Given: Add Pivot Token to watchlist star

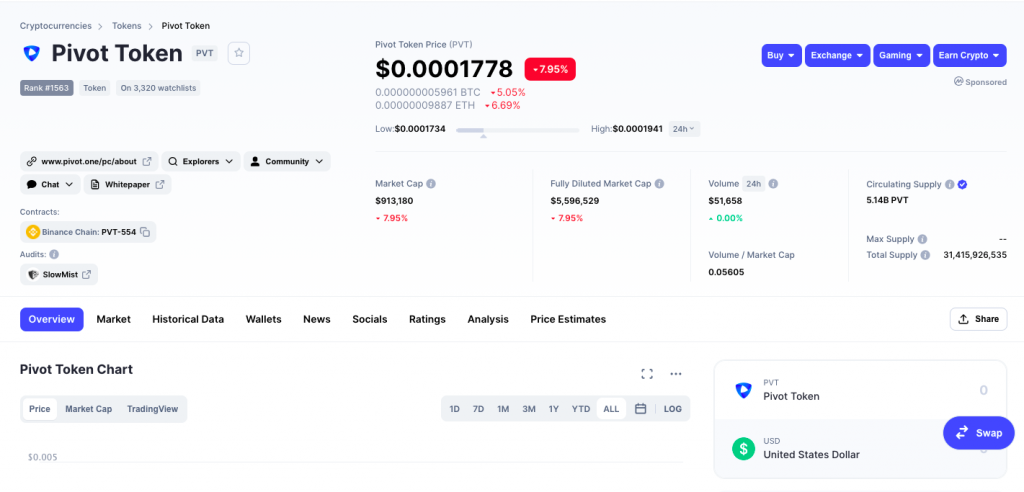Looking at the screenshot, I should [239, 54].
